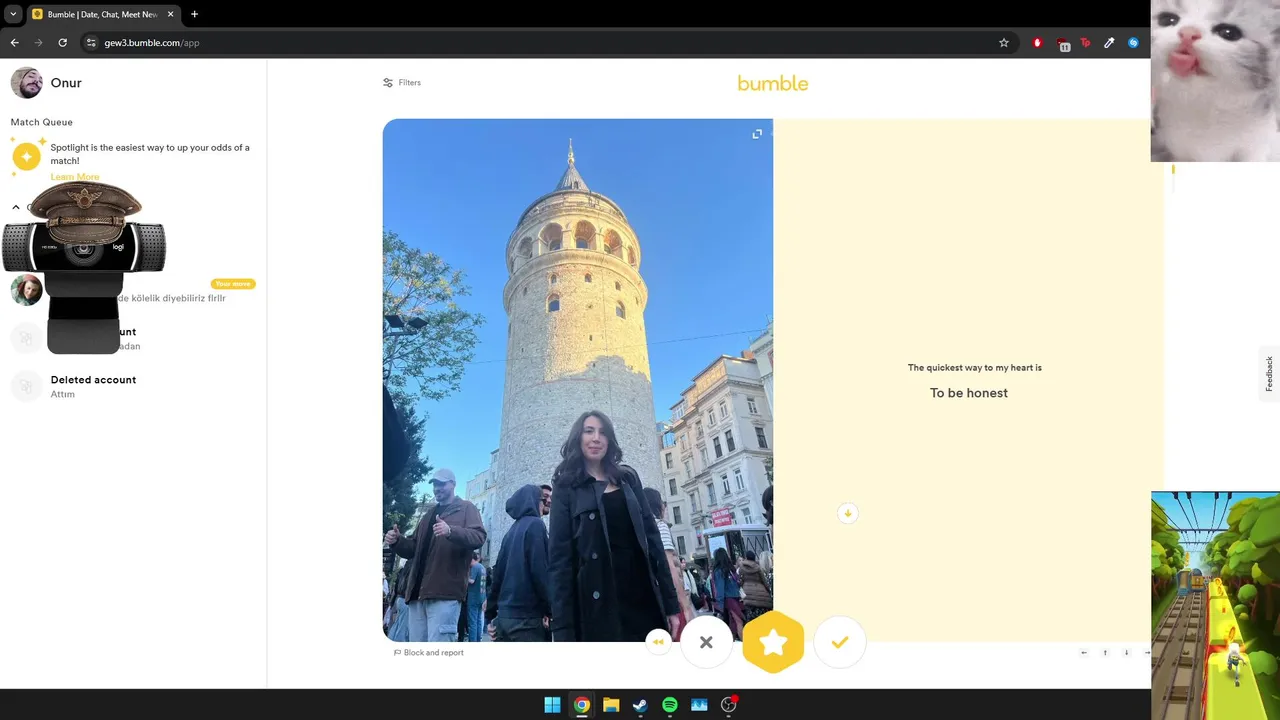The image size is (1280, 720).
Task: Click the yellow down-arrow scroll button
Action: pos(848,513)
